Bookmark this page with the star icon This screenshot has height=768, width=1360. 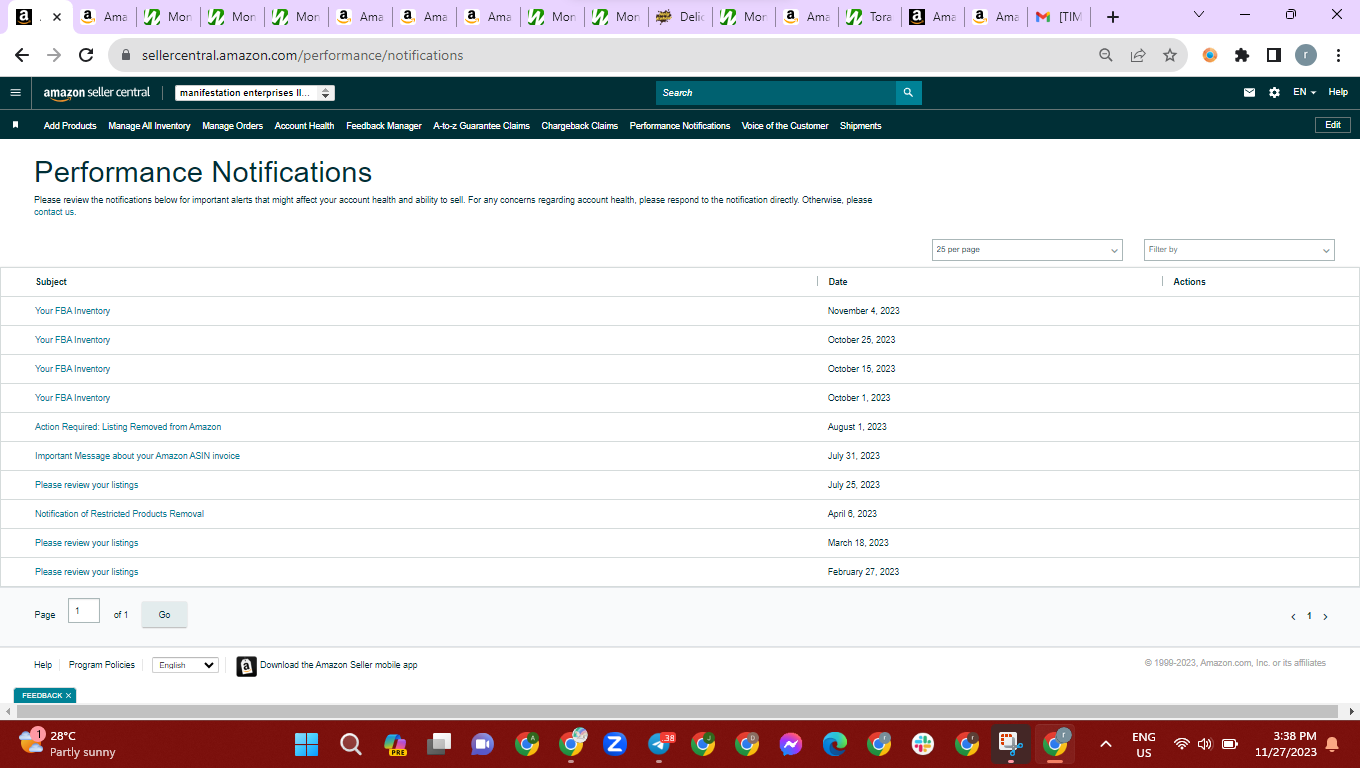pyautogui.click(x=1170, y=56)
